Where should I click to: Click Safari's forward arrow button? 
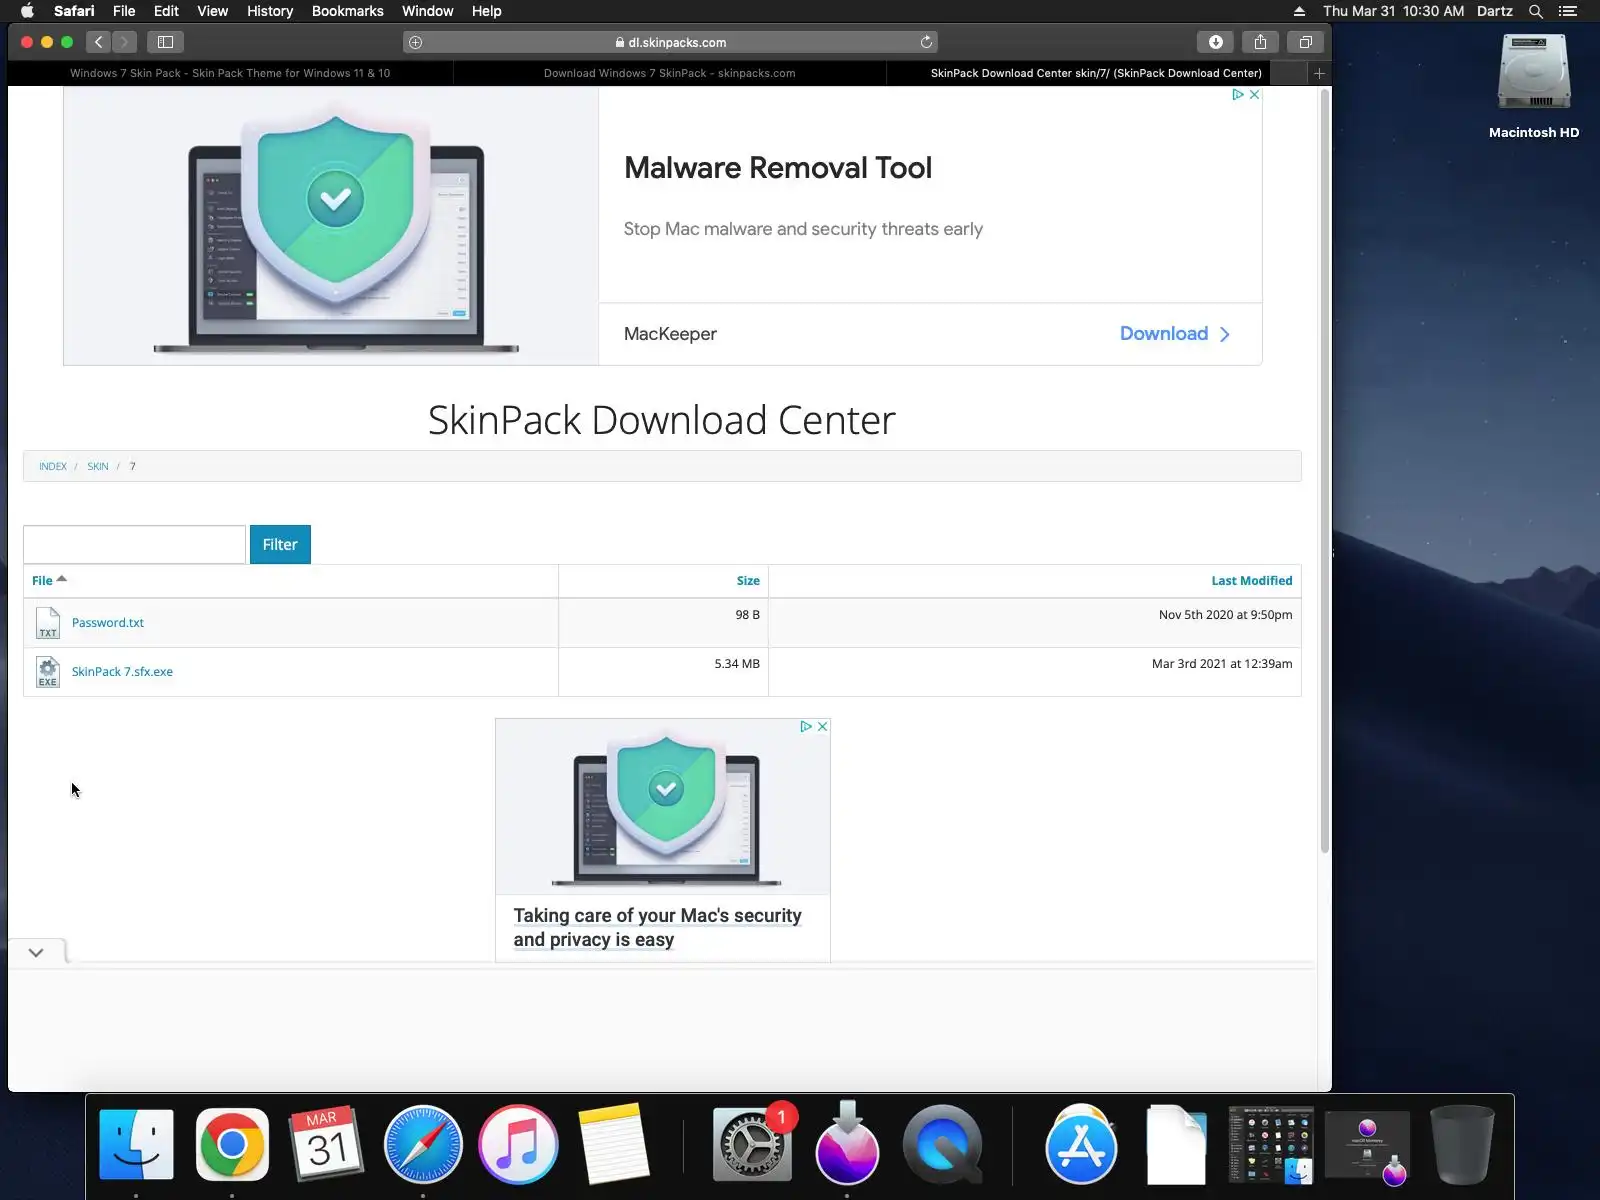click(x=124, y=42)
